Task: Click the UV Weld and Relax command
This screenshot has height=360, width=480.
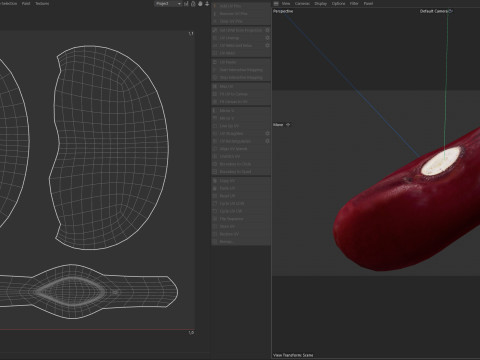Action: pyautogui.click(x=241, y=45)
